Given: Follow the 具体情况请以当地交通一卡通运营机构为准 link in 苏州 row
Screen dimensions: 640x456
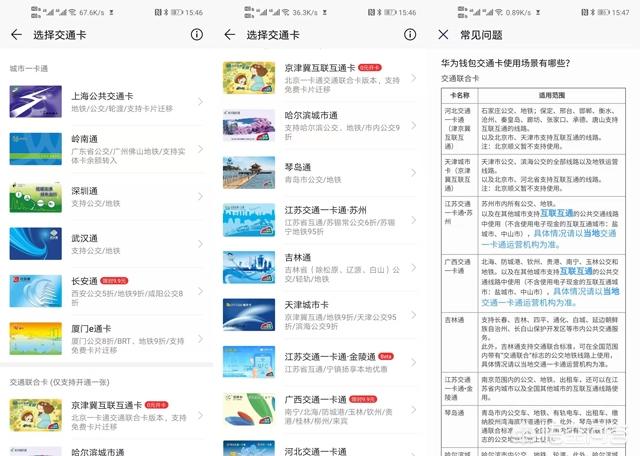Looking at the screenshot, I should (x=549, y=239).
